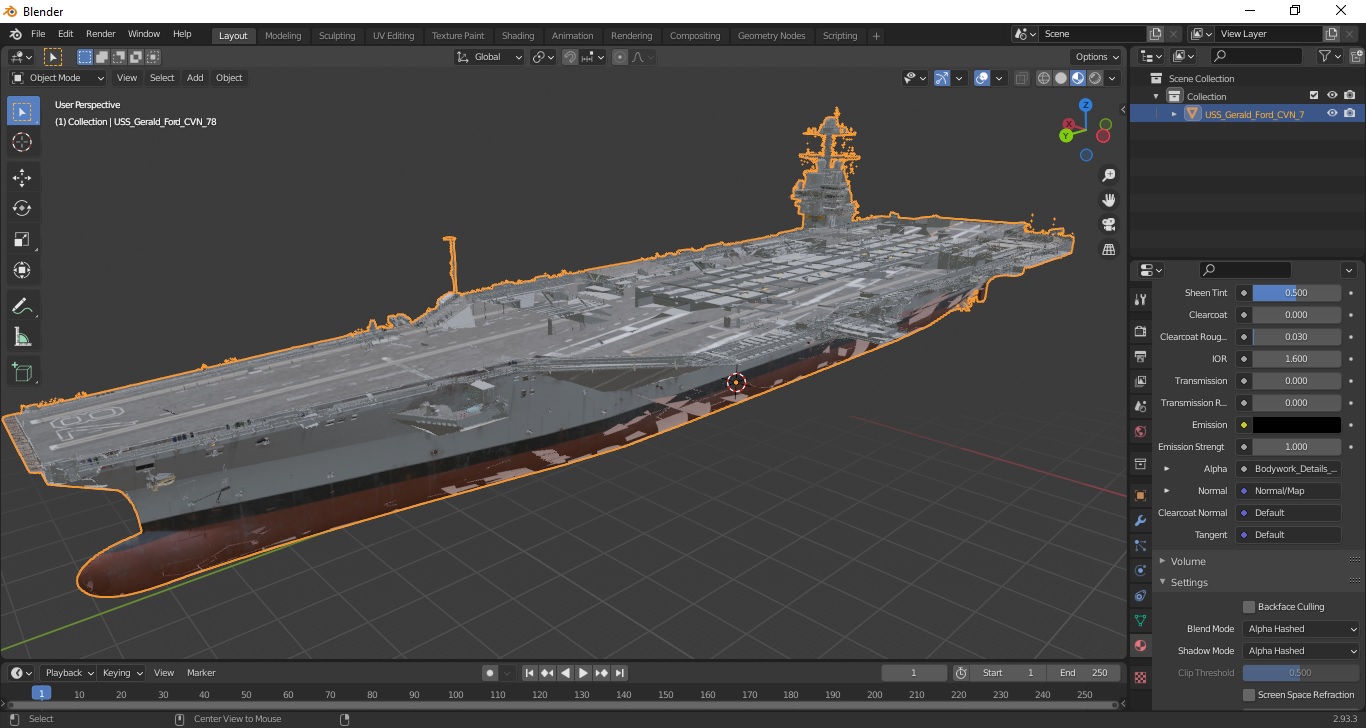The width and height of the screenshot is (1366, 728).
Task: Click the black Emission color swatch
Action: point(1296,425)
